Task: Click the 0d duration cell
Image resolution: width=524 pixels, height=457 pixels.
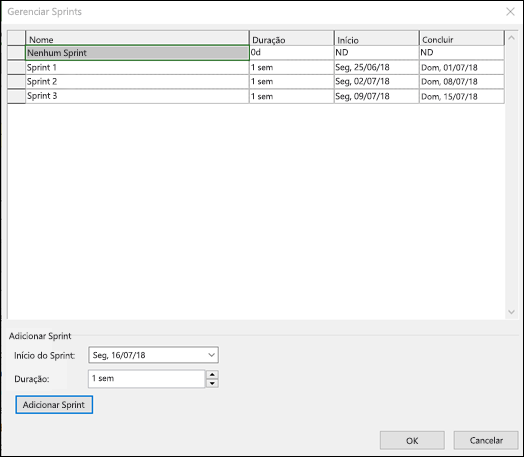Action: [291, 53]
